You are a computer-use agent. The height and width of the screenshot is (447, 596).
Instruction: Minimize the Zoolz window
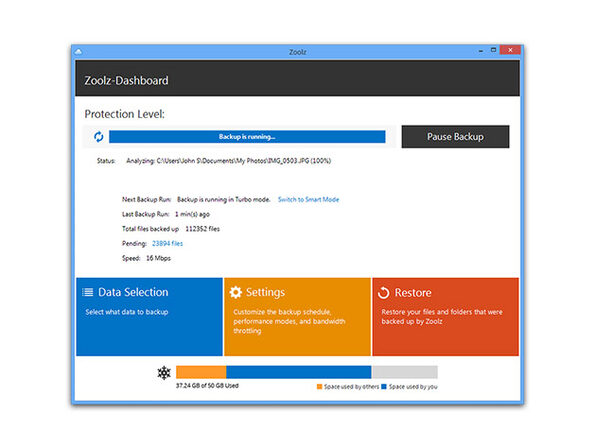(x=481, y=51)
